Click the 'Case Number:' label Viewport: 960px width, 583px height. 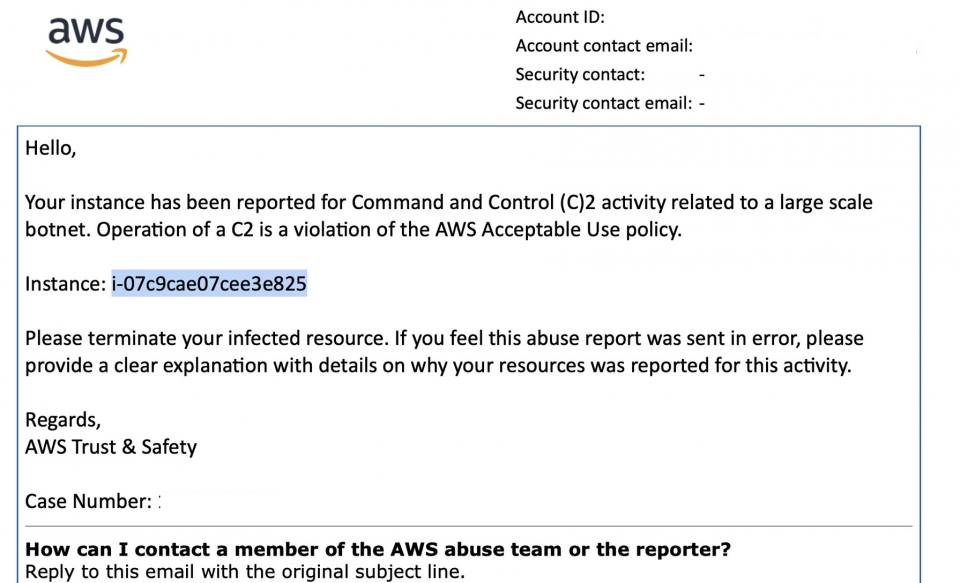88,502
